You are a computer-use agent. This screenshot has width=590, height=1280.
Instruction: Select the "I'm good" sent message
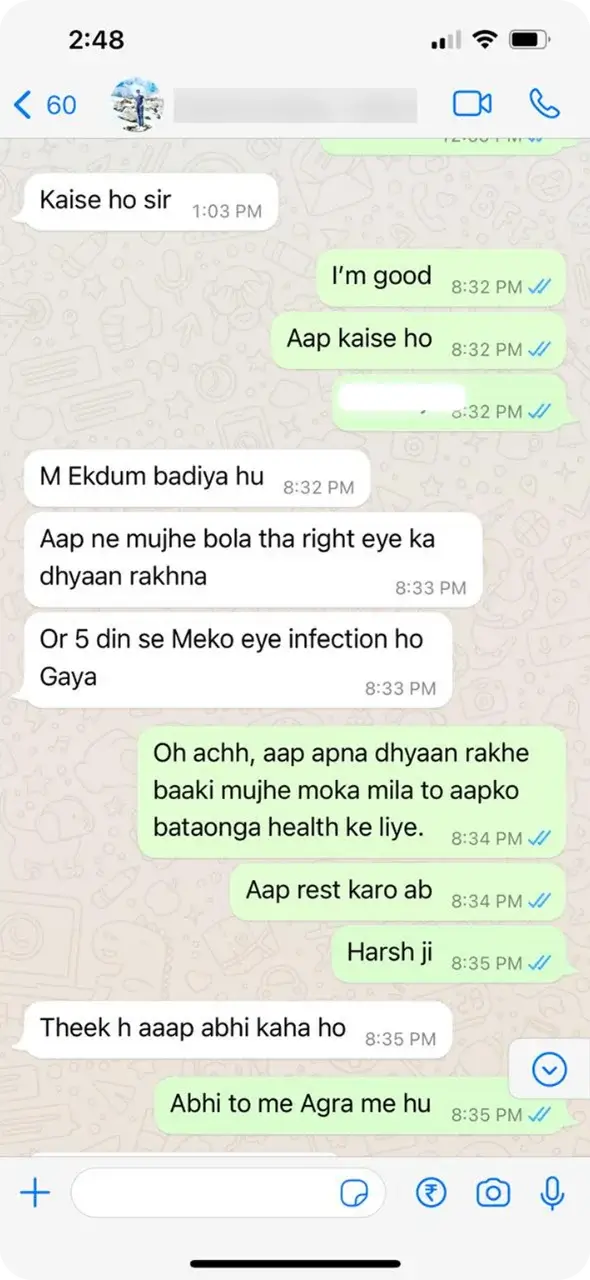[441, 279]
